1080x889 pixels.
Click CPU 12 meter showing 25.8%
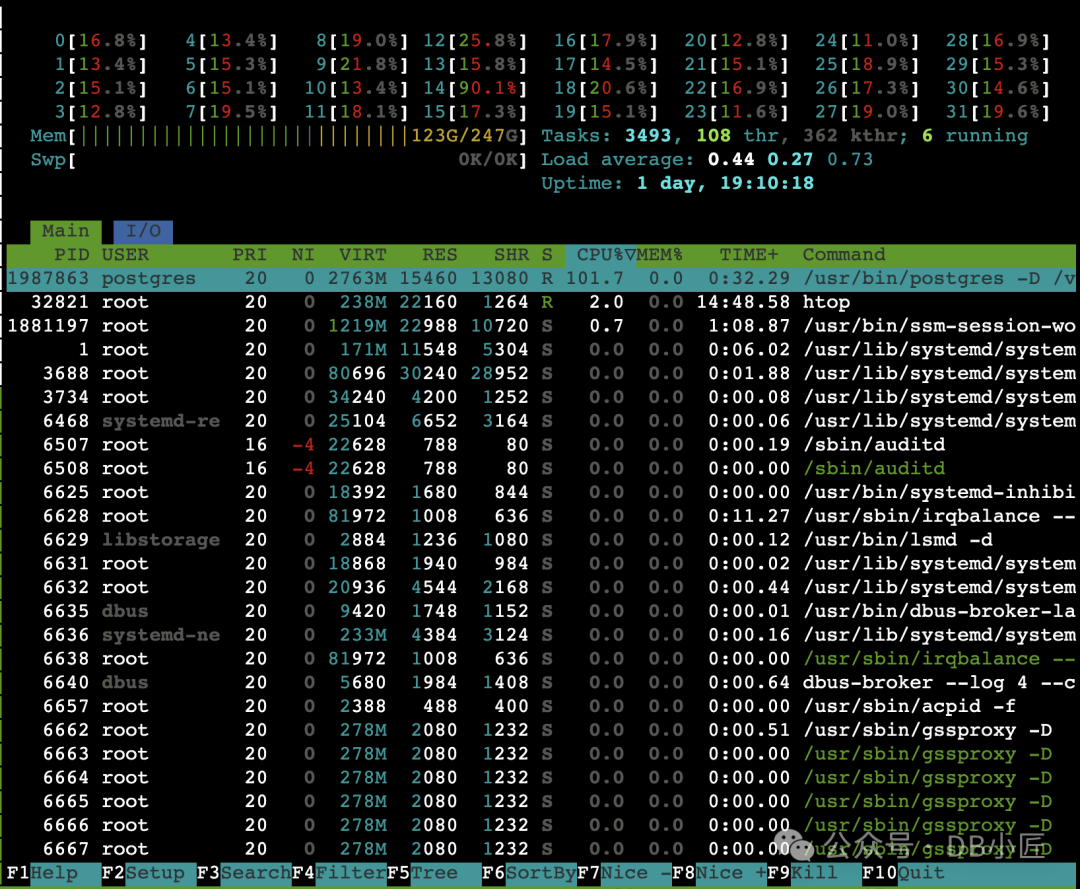(x=475, y=41)
